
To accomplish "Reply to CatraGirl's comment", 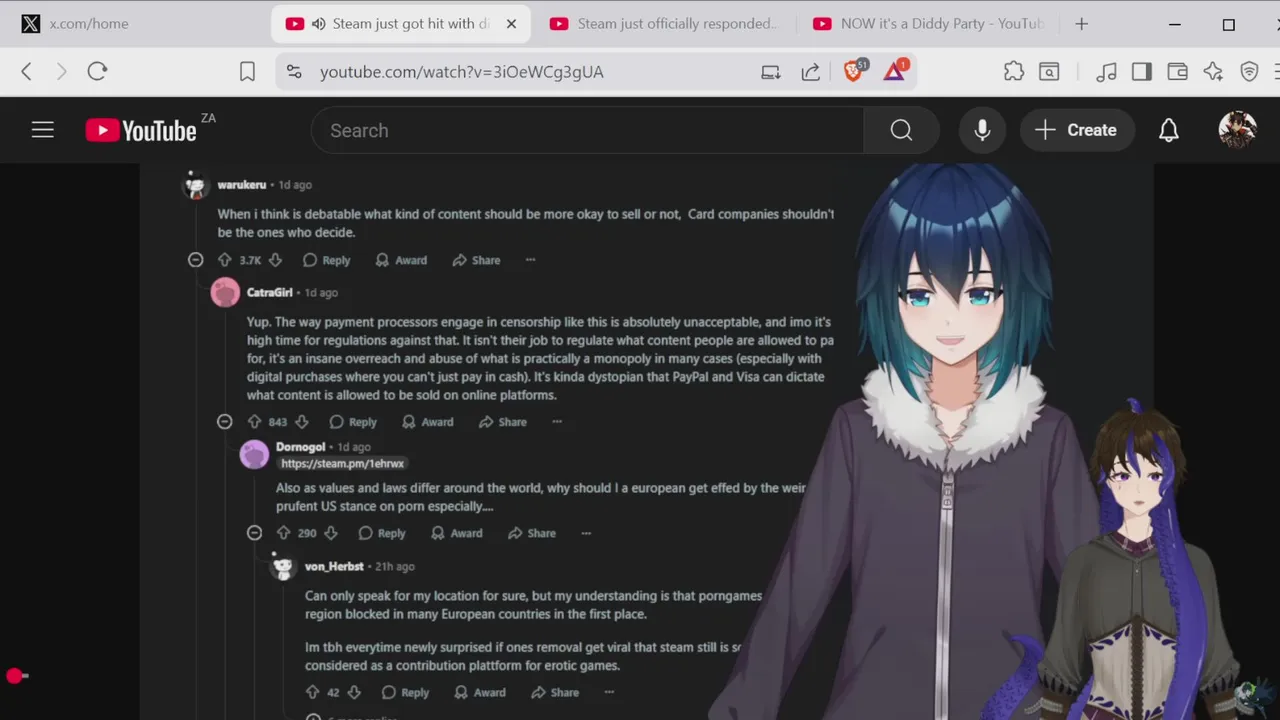I will point(353,422).
